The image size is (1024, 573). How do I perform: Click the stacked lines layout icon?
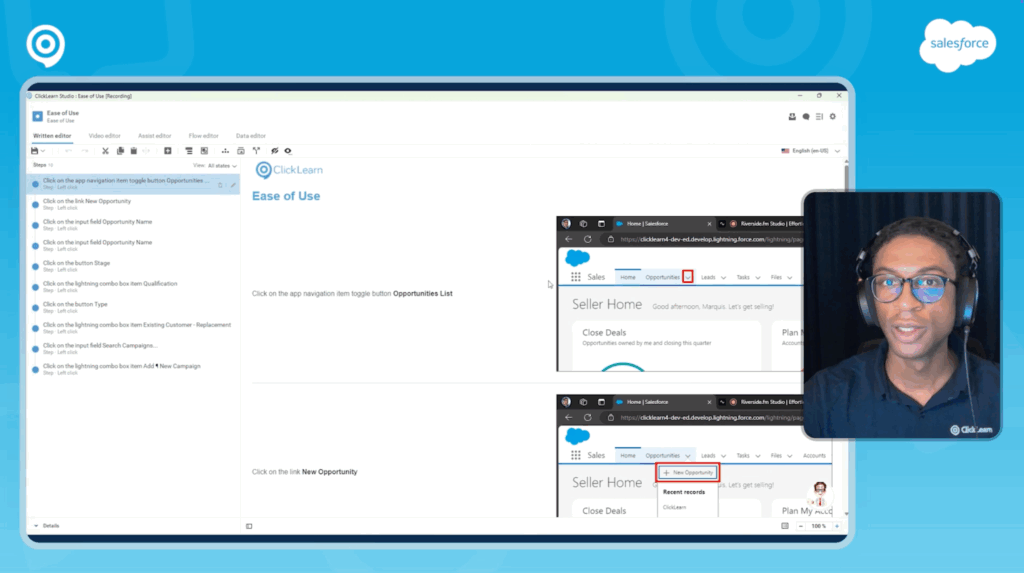click(x=189, y=151)
